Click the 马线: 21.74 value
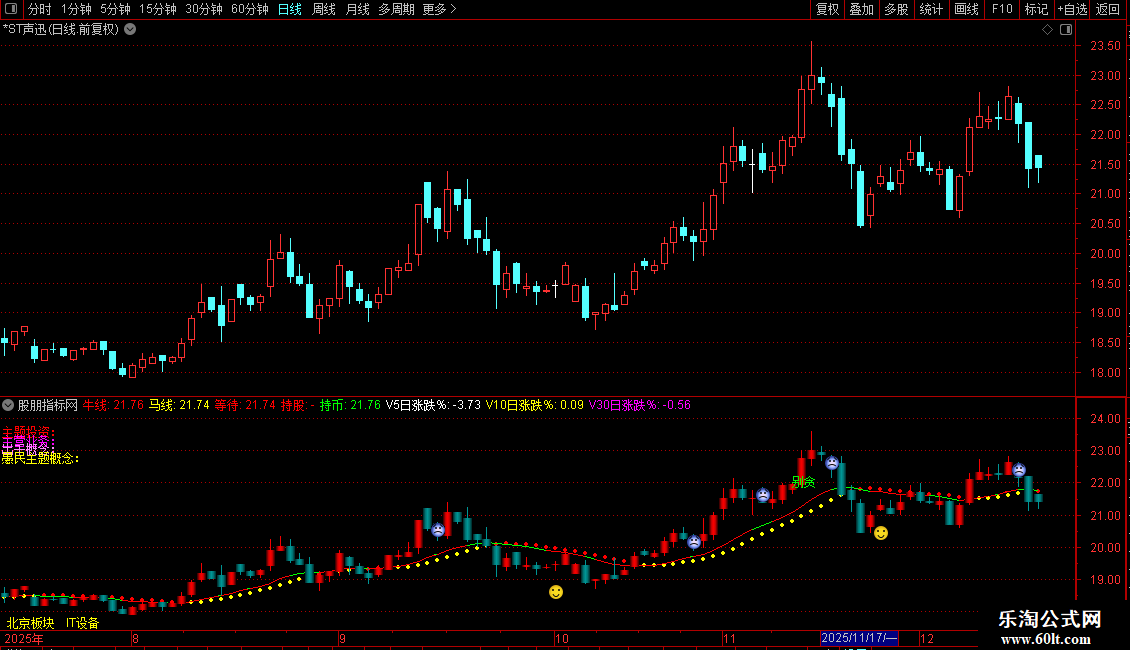The width and height of the screenshot is (1130, 650). (179, 405)
